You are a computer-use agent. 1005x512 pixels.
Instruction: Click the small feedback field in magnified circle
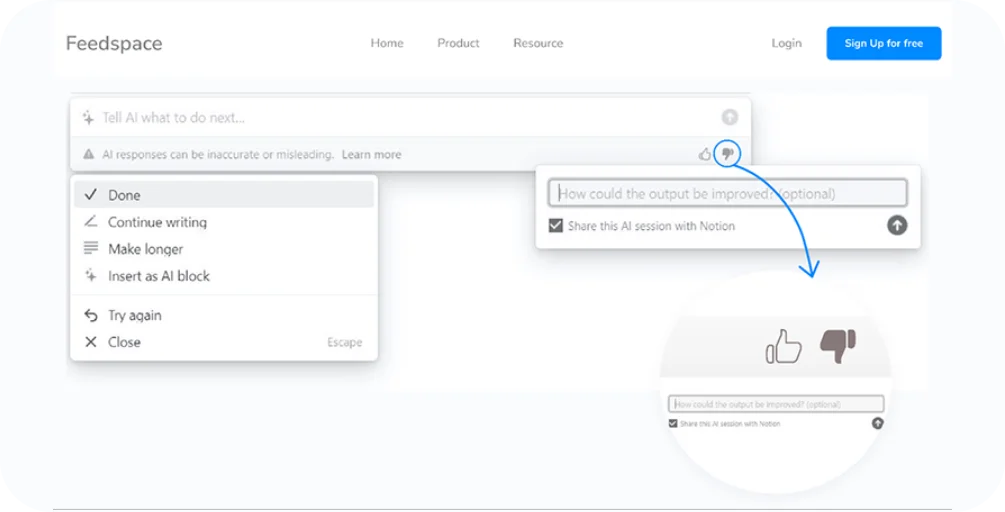pyautogui.click(x=776, y=404)
